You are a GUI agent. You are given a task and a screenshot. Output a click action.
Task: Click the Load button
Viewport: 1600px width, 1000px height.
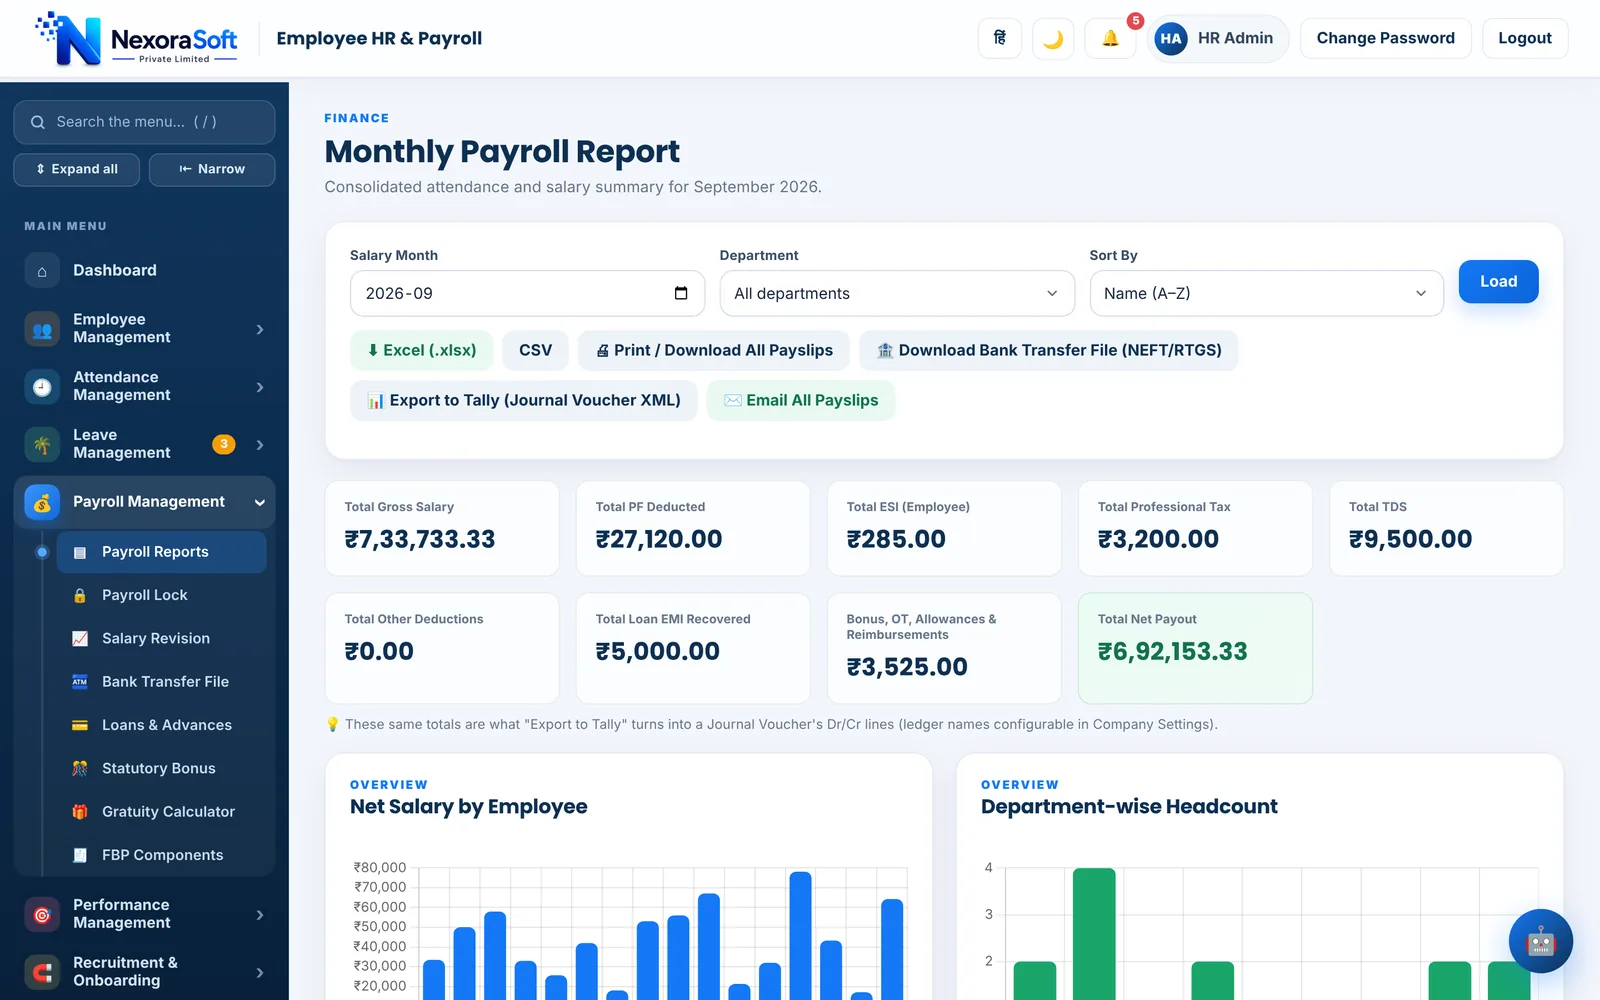1498,282
